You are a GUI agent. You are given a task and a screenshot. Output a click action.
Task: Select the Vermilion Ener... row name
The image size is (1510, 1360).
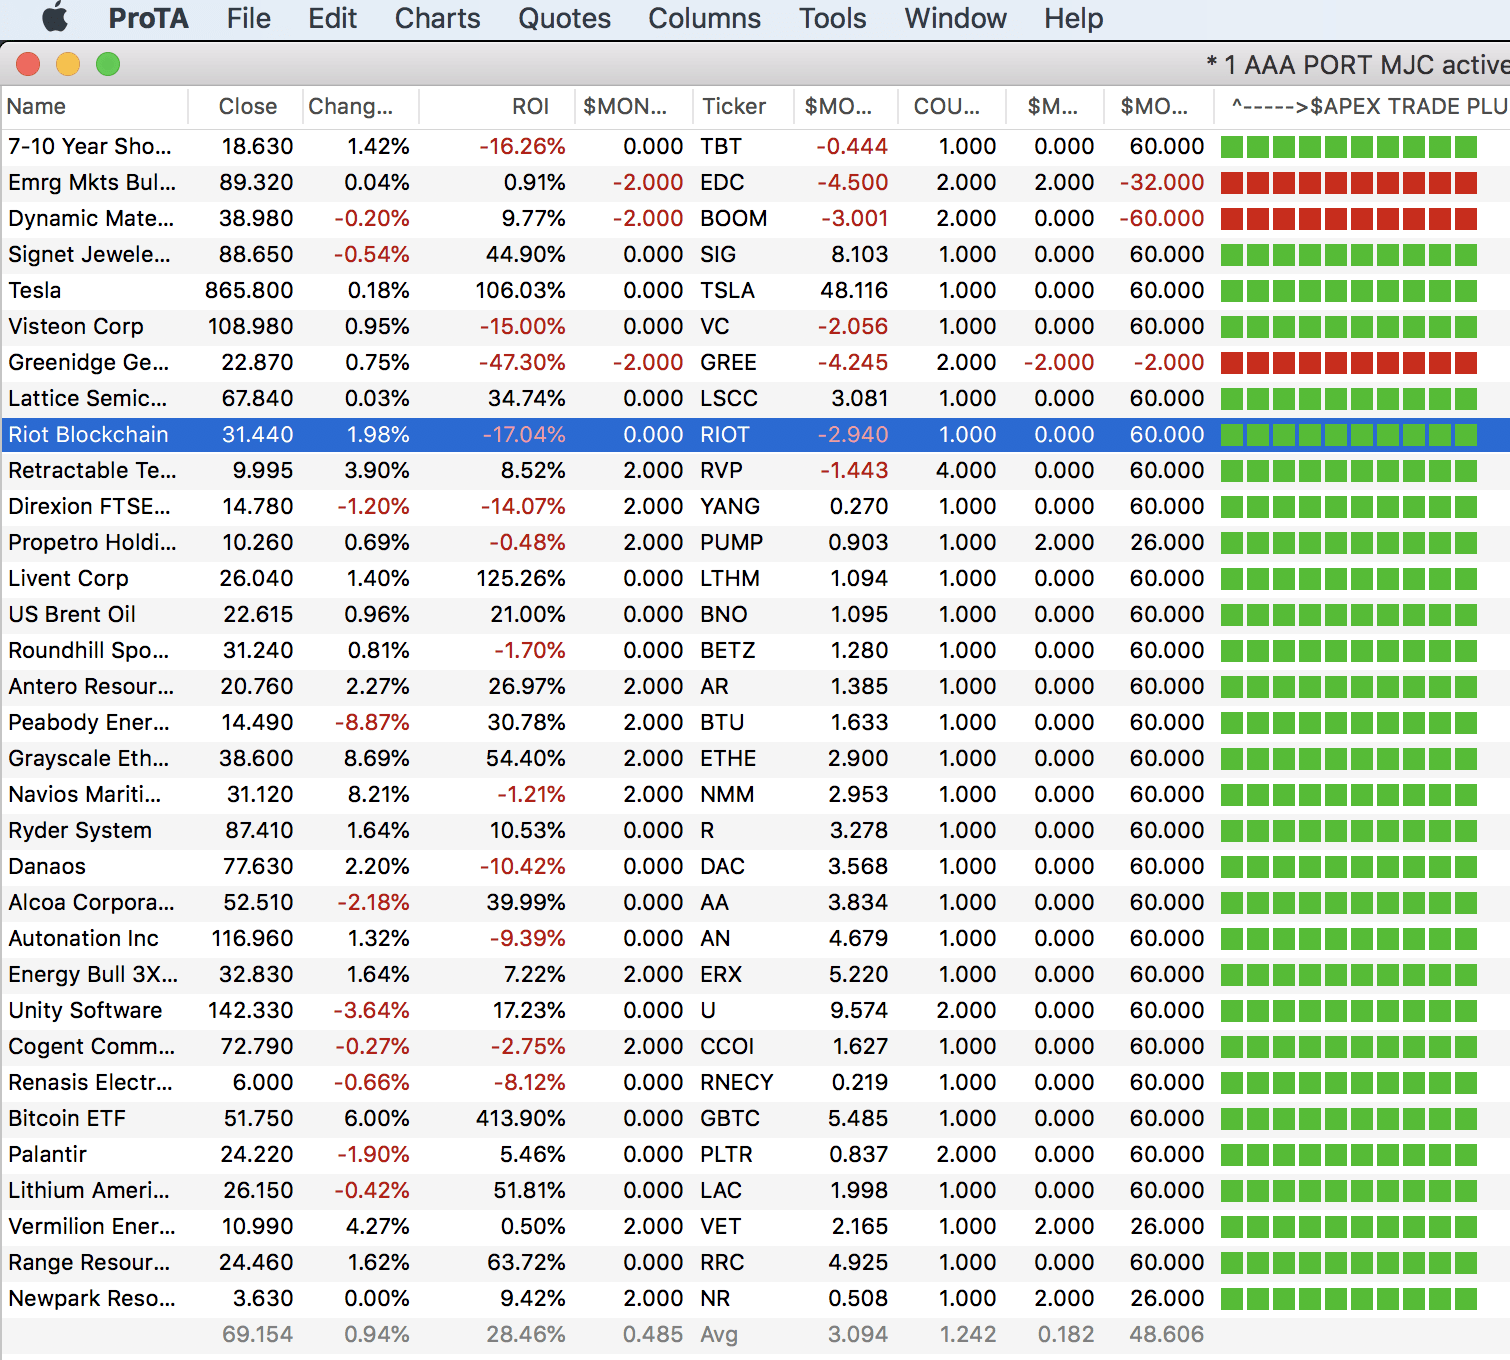[92, 1227]
